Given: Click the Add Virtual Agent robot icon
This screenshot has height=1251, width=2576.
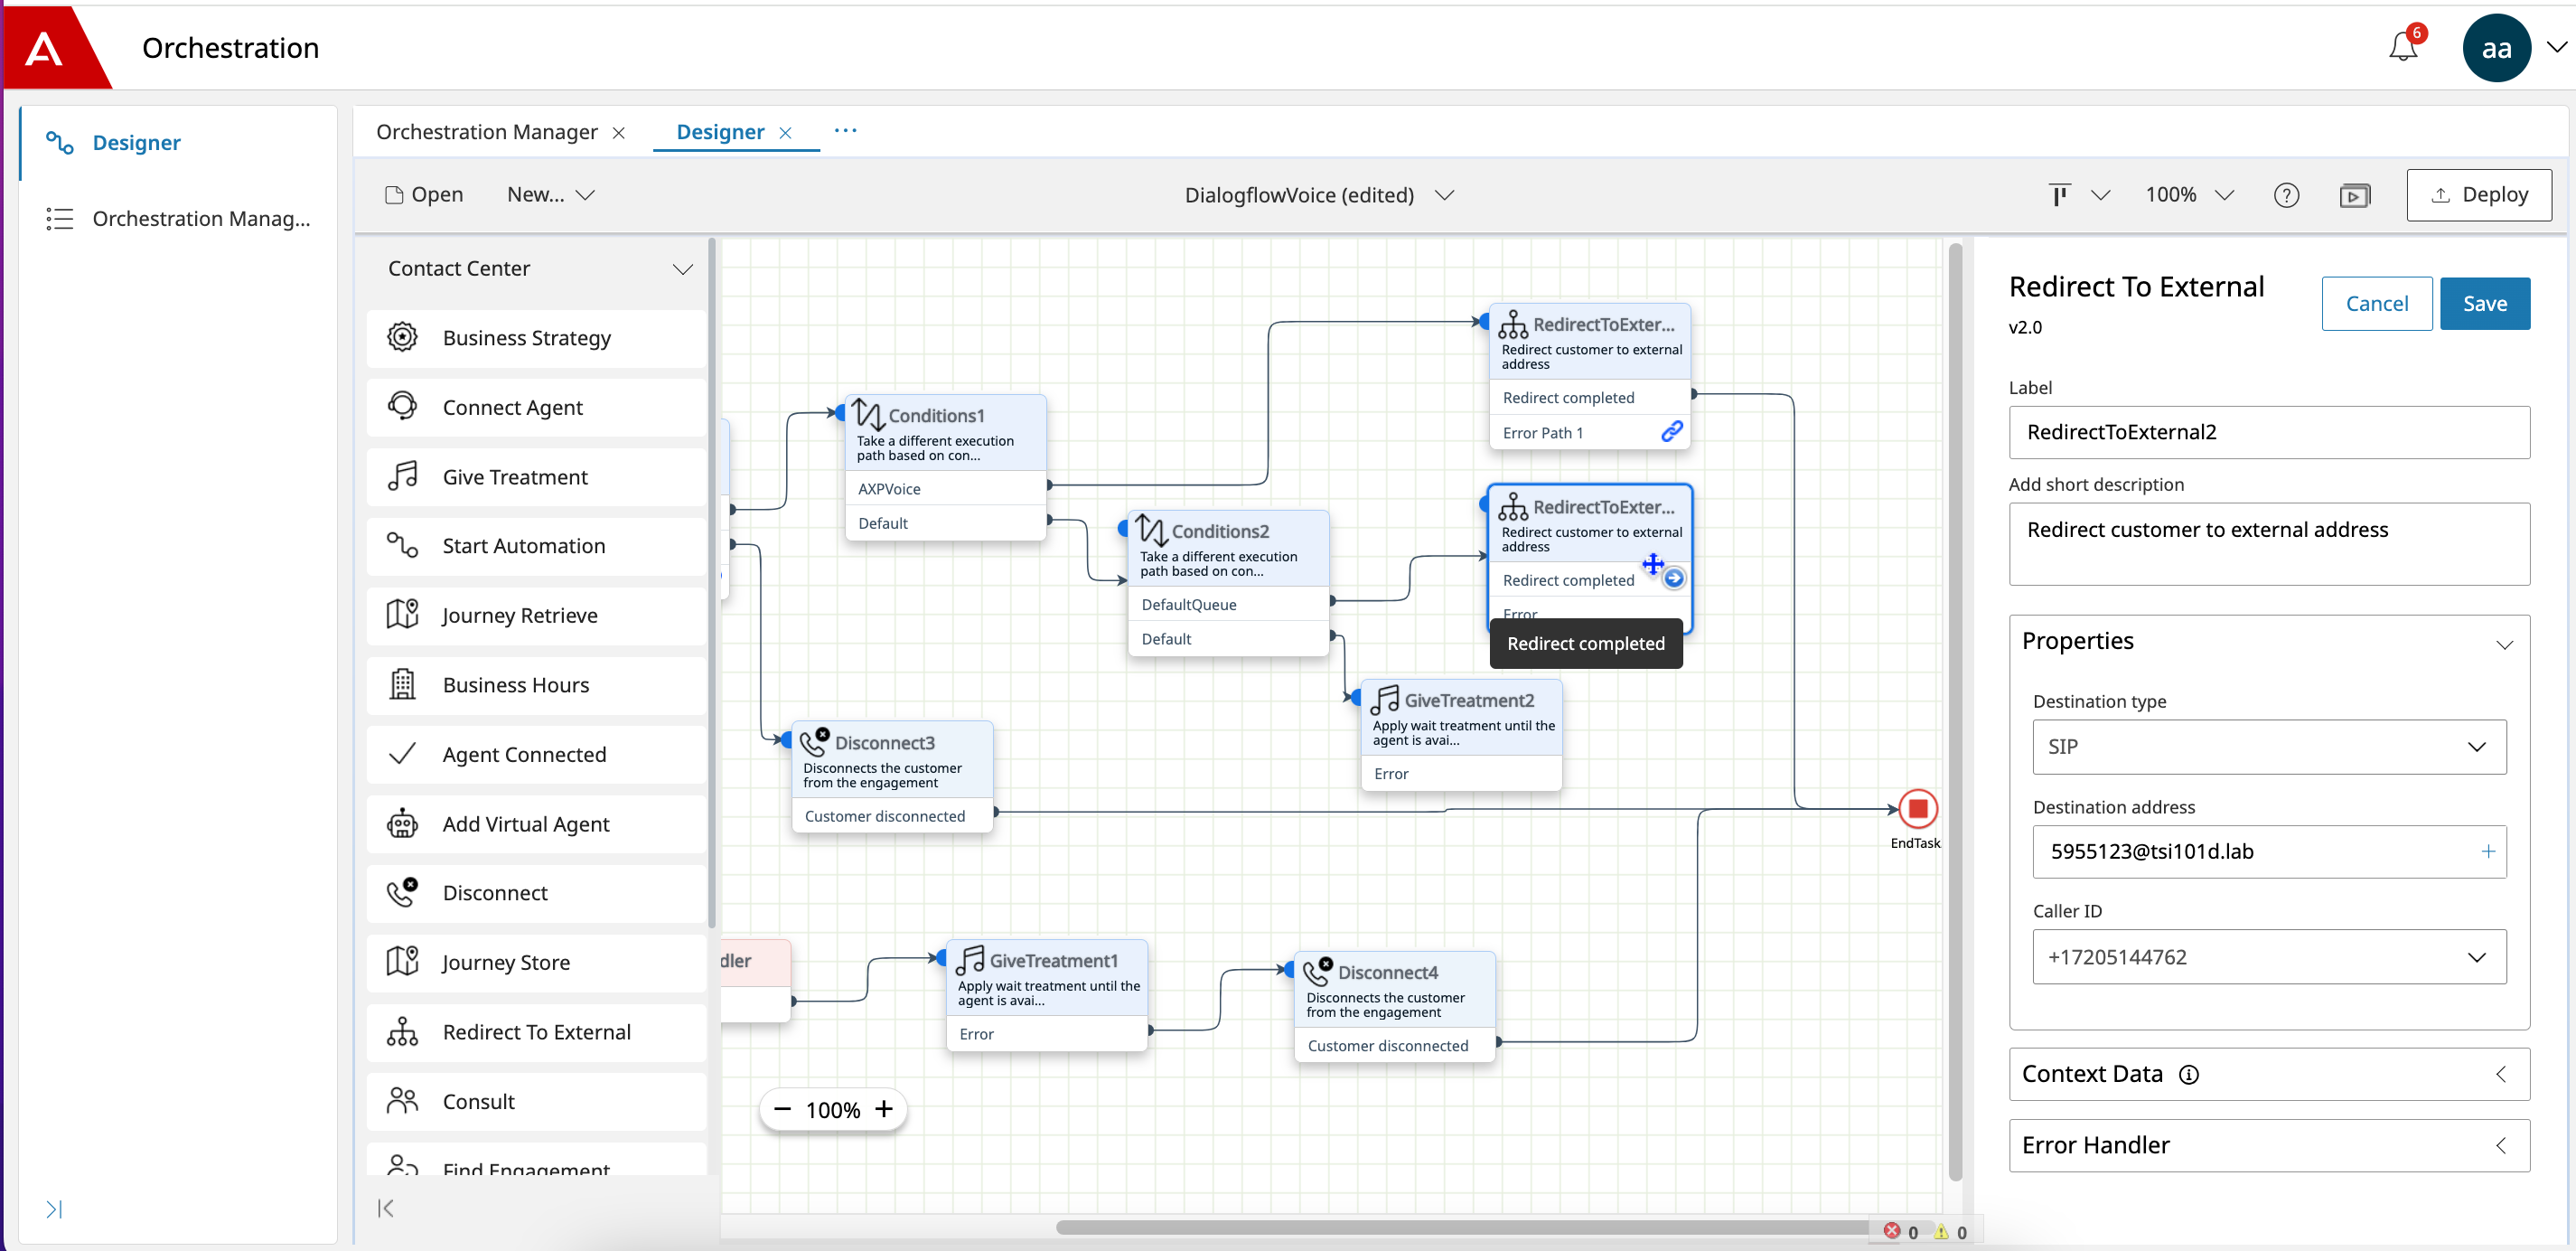Looking at the screenshot, I should coord(402,824).
